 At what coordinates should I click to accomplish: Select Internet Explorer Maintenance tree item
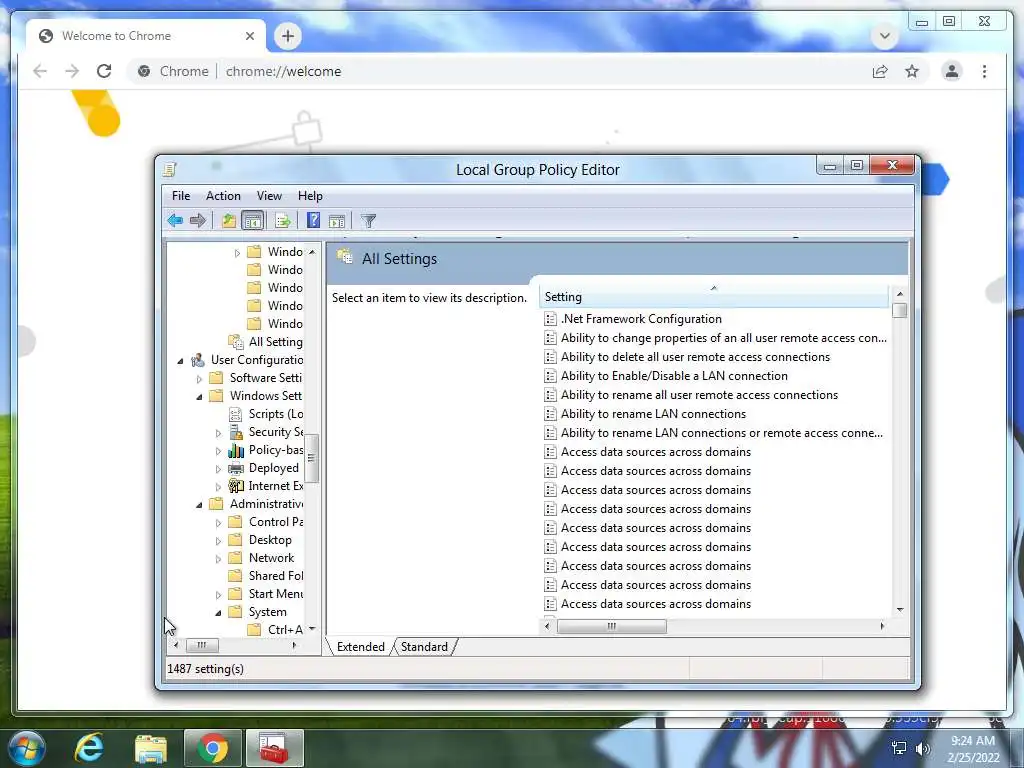pyautogui.click(x=276, y=486)
